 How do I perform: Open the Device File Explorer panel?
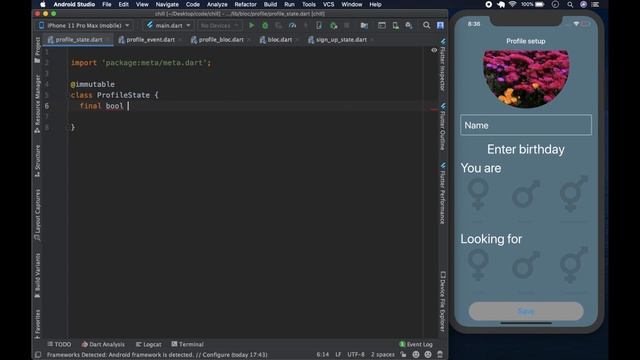442,301
